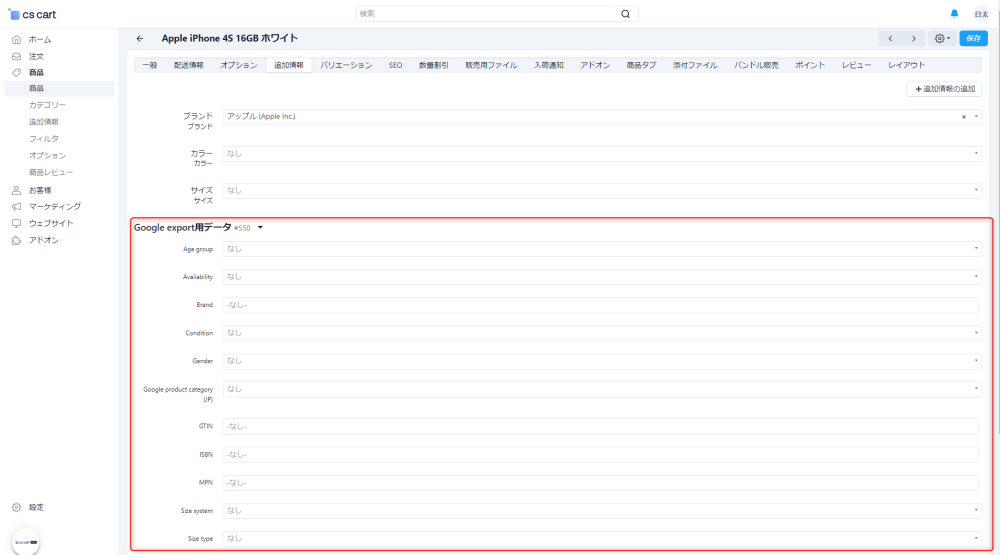Viewport: 1000px width, 555px height.
Task: Click the add-ons puzzle icon
Action: (17, 240)
